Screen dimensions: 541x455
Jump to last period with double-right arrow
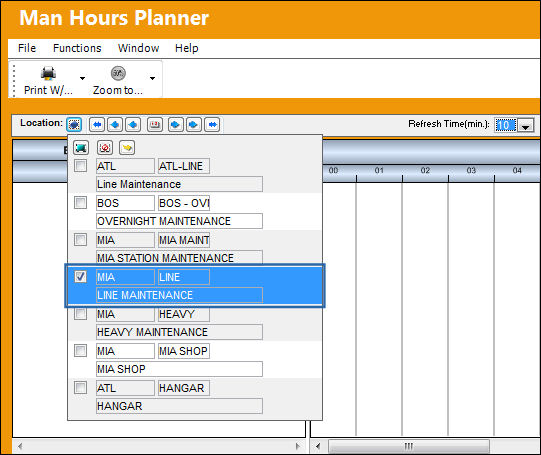click(212, 124)
